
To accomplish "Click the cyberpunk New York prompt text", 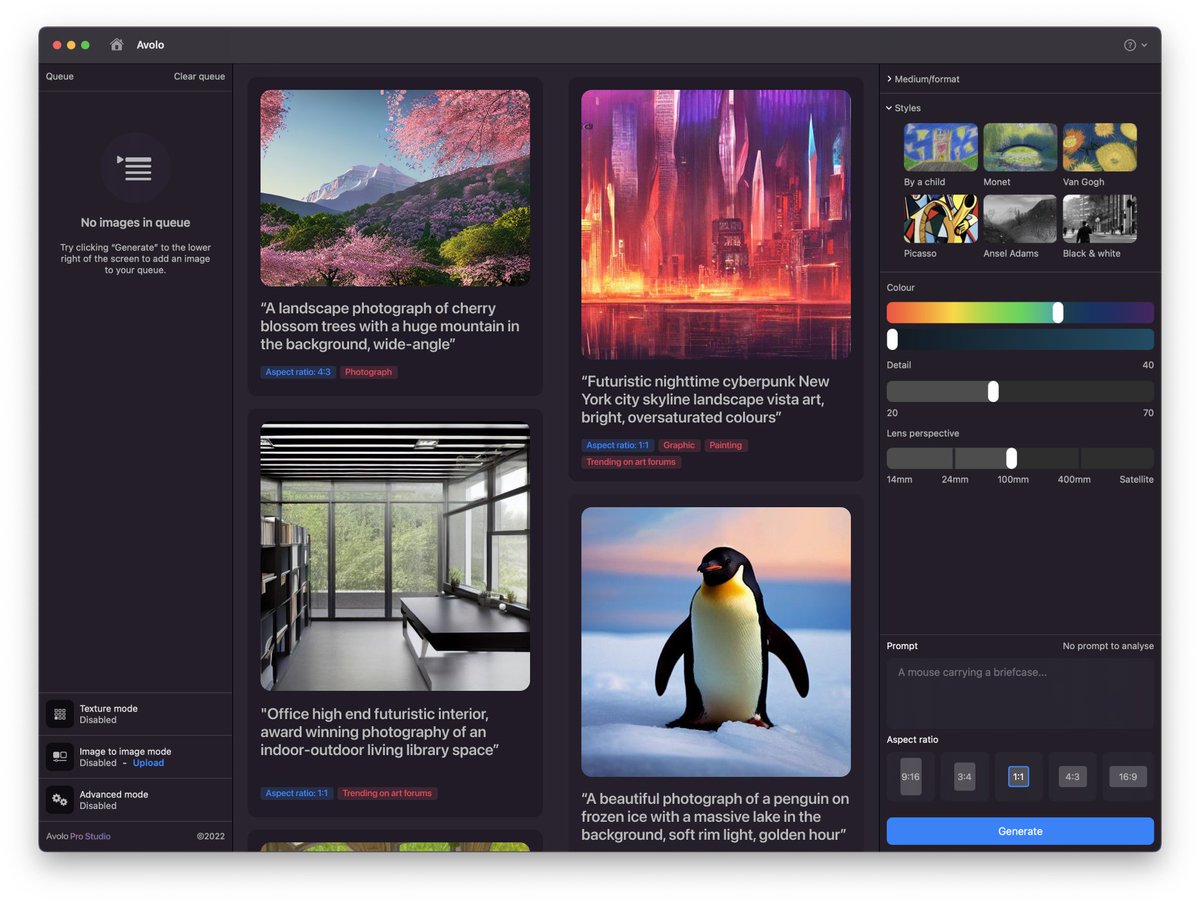I will click(706, 399).
